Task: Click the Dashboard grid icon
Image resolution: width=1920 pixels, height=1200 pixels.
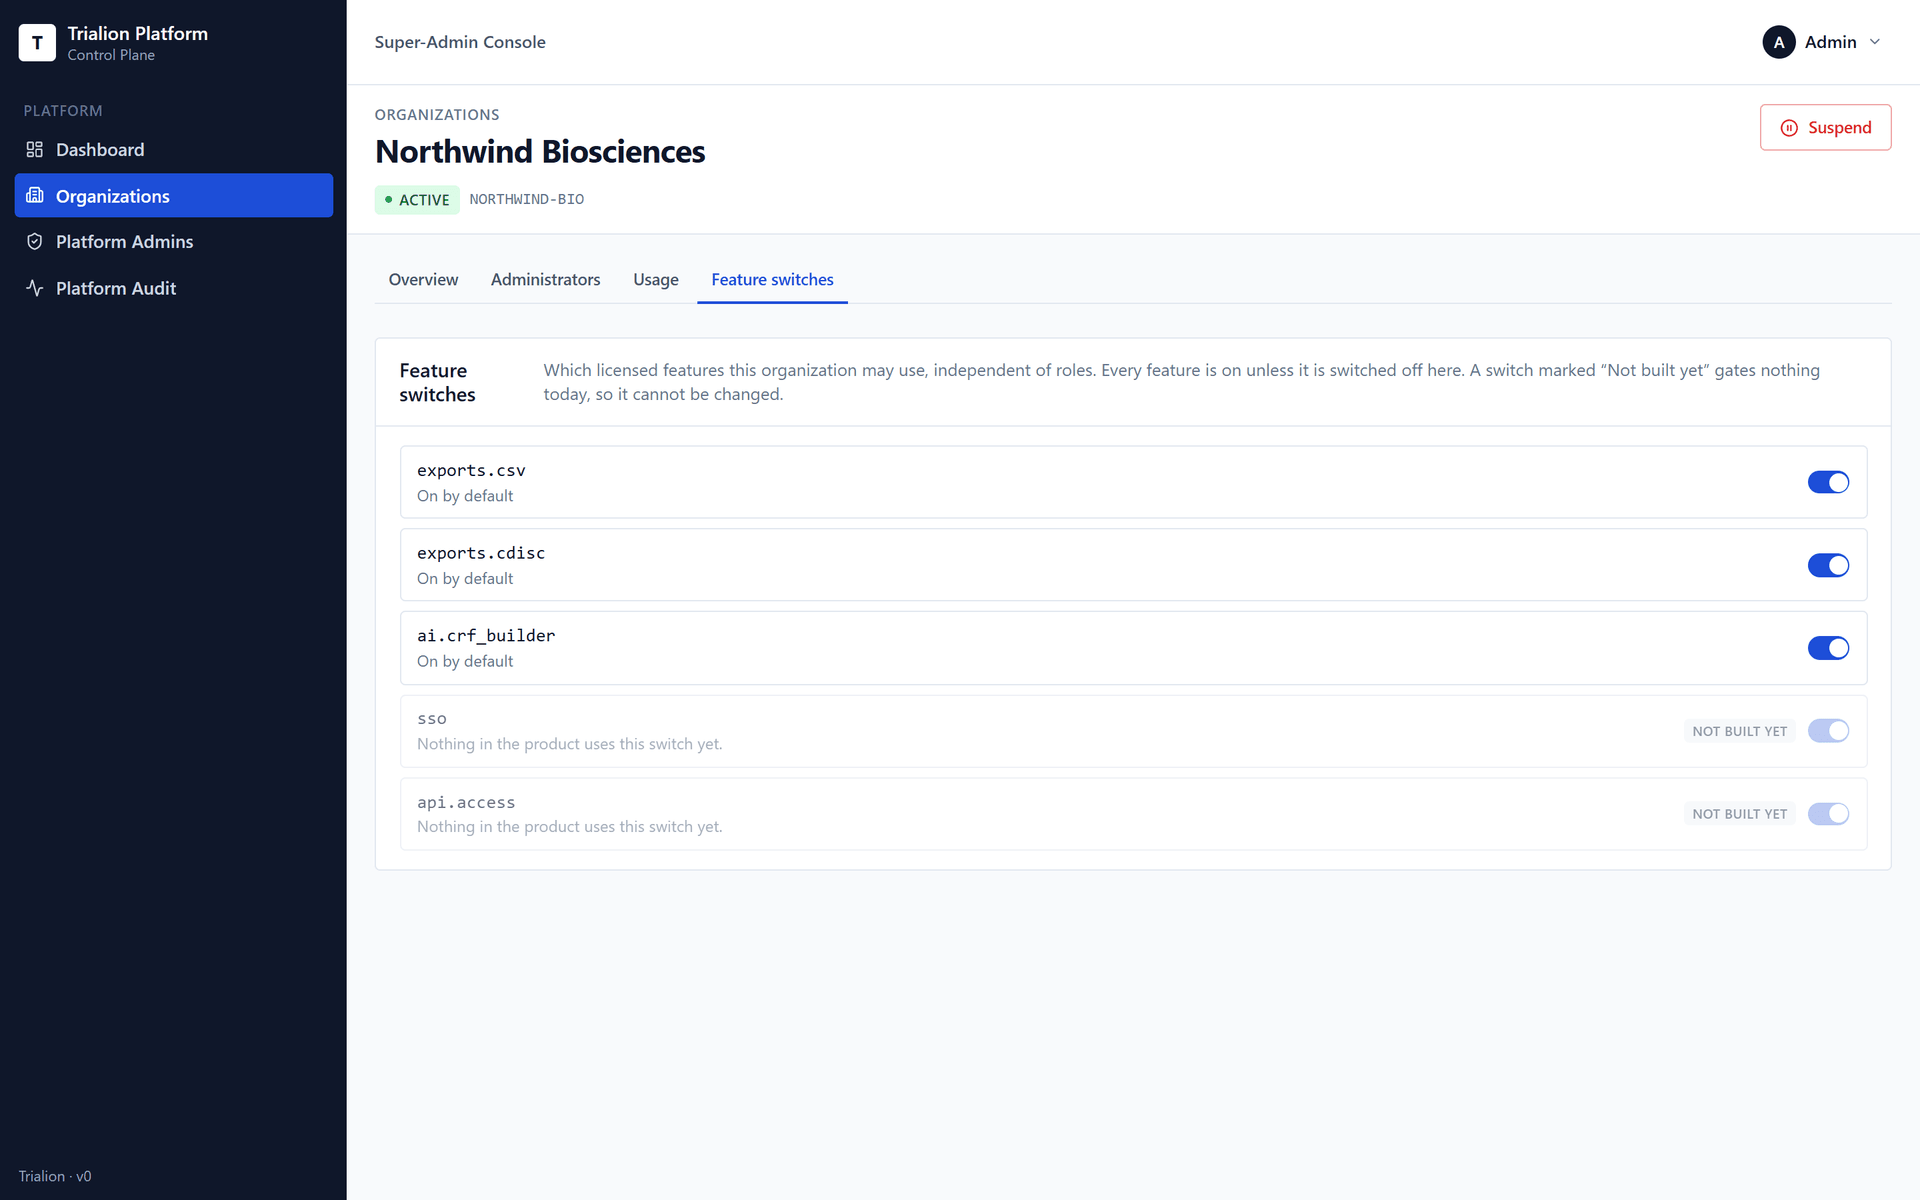Action: tap(35, 149)
